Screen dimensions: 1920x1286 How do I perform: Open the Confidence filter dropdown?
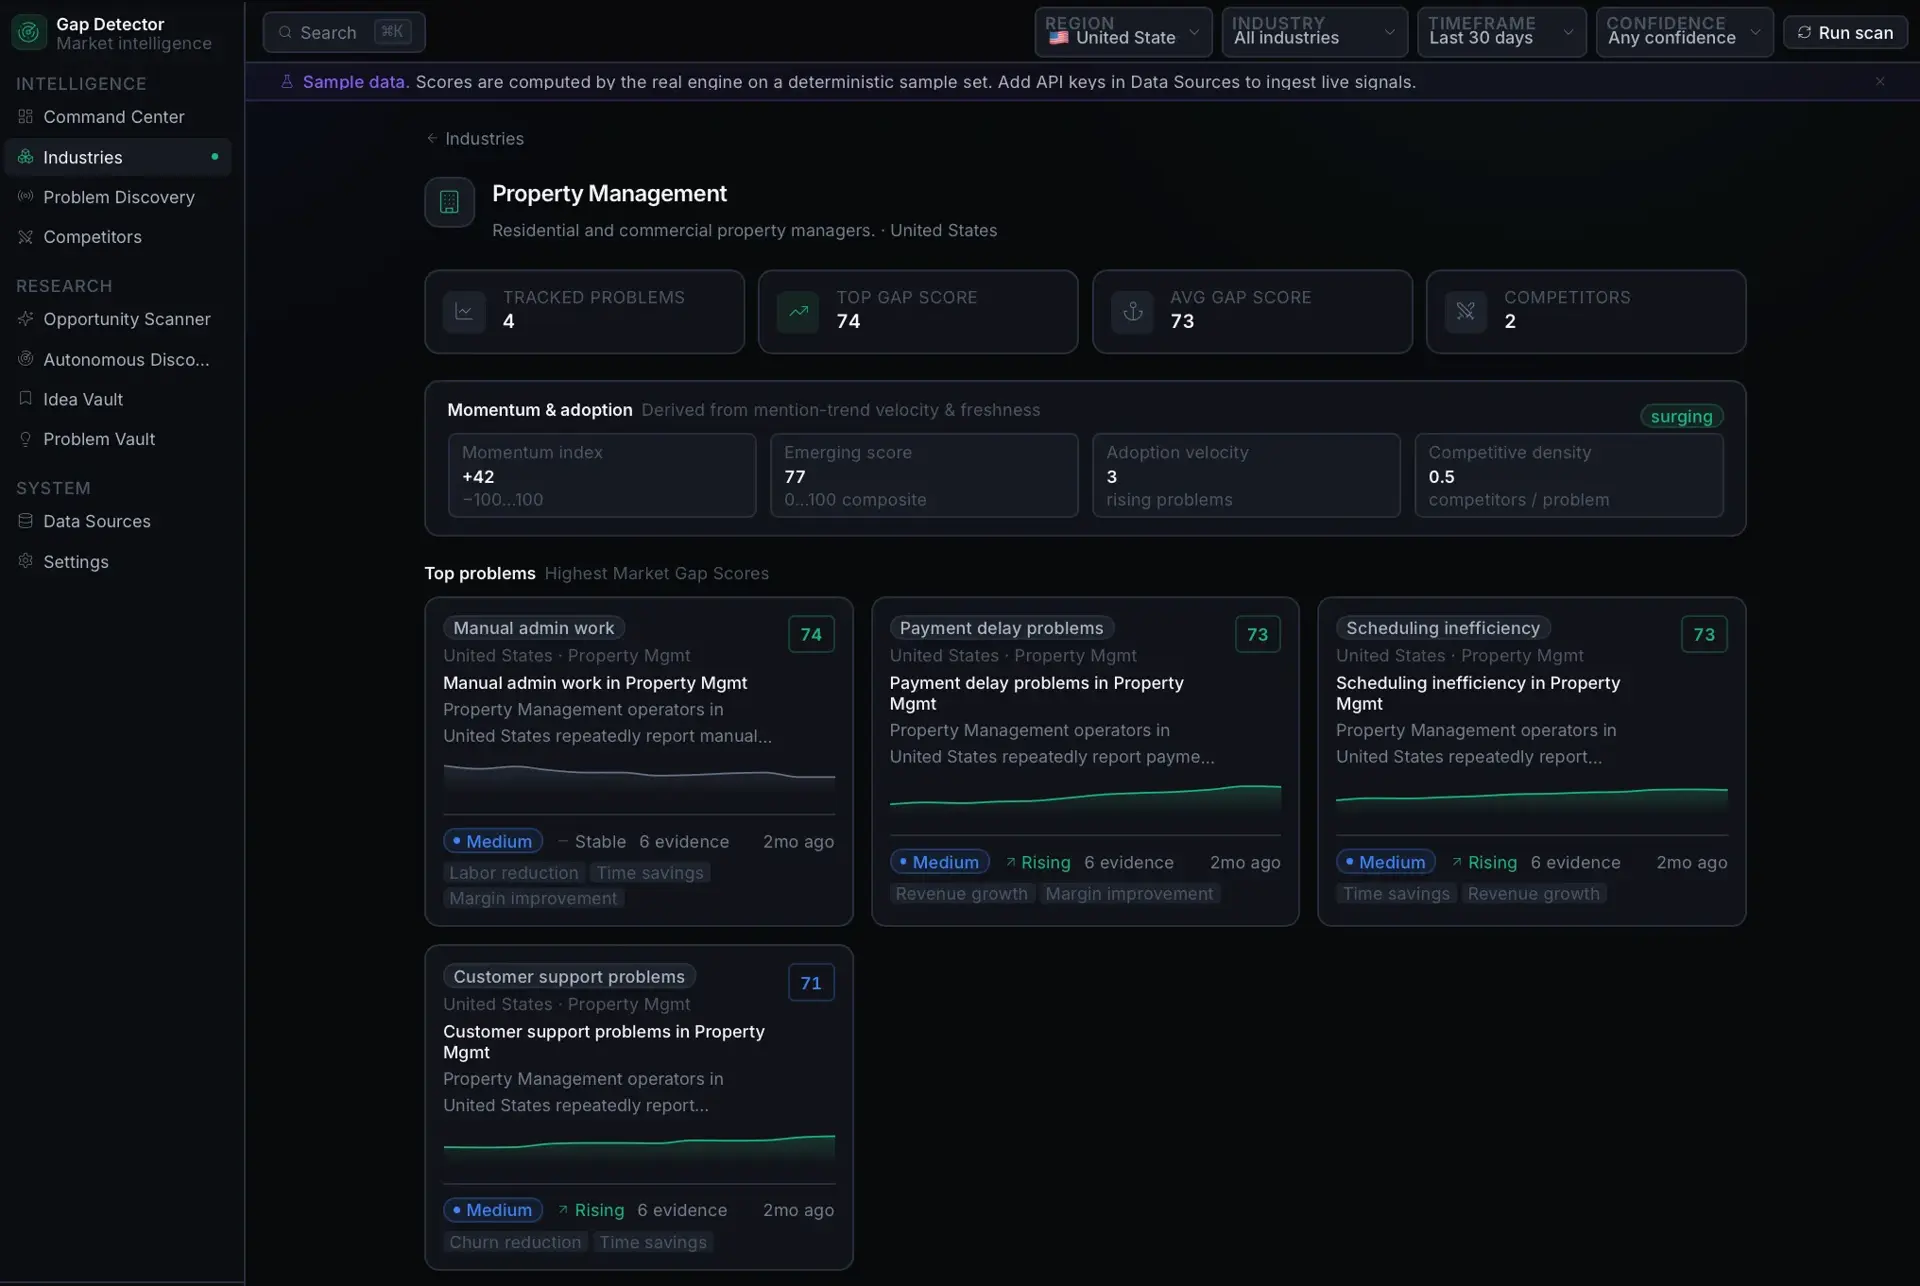coord(1684,32)
